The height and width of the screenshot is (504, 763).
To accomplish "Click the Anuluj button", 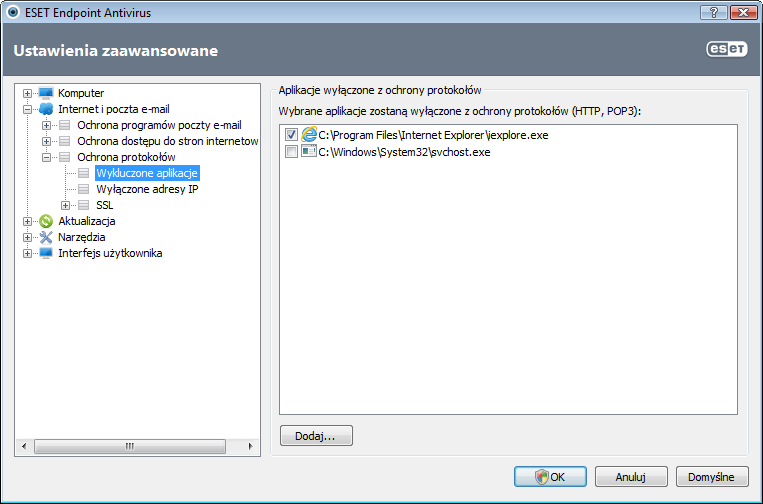I will 631,477.
